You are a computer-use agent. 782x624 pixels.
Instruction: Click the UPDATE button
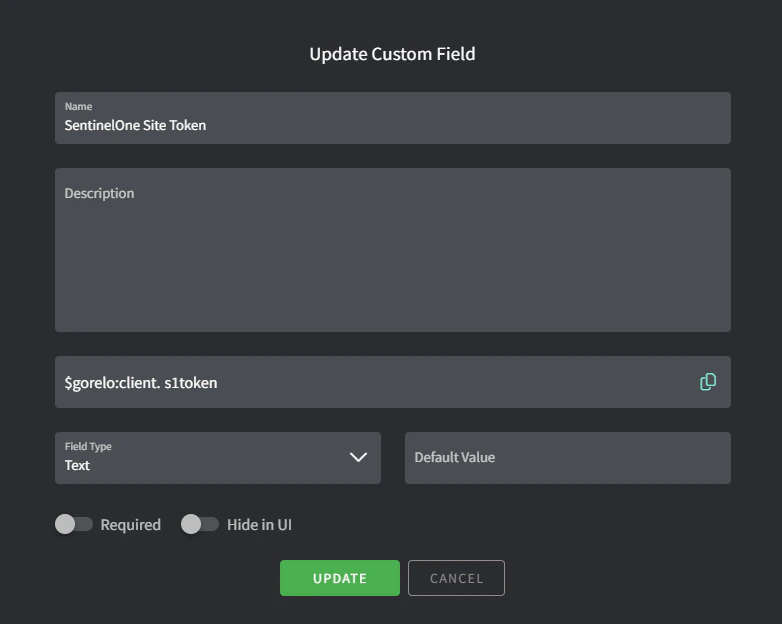tap(340, 578)
